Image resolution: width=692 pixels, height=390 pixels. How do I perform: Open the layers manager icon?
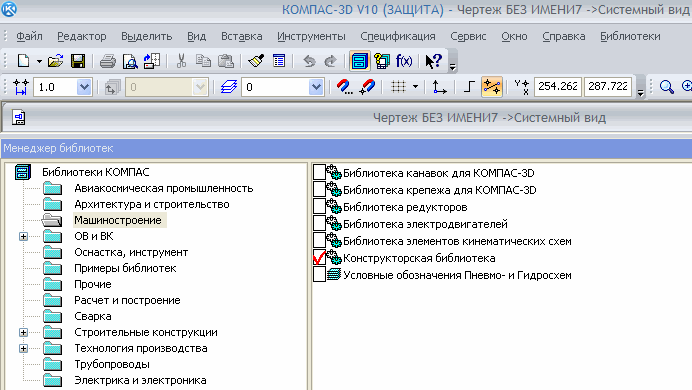click(229, 87)
